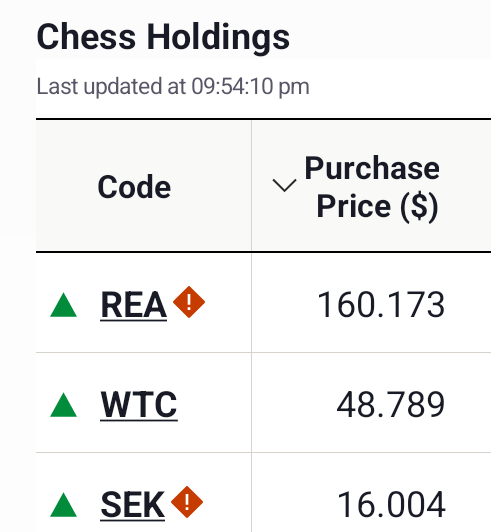Screen dimensions: 491x532
Task: Click the green up triangle beside WTC
Action: pos(63,404)
